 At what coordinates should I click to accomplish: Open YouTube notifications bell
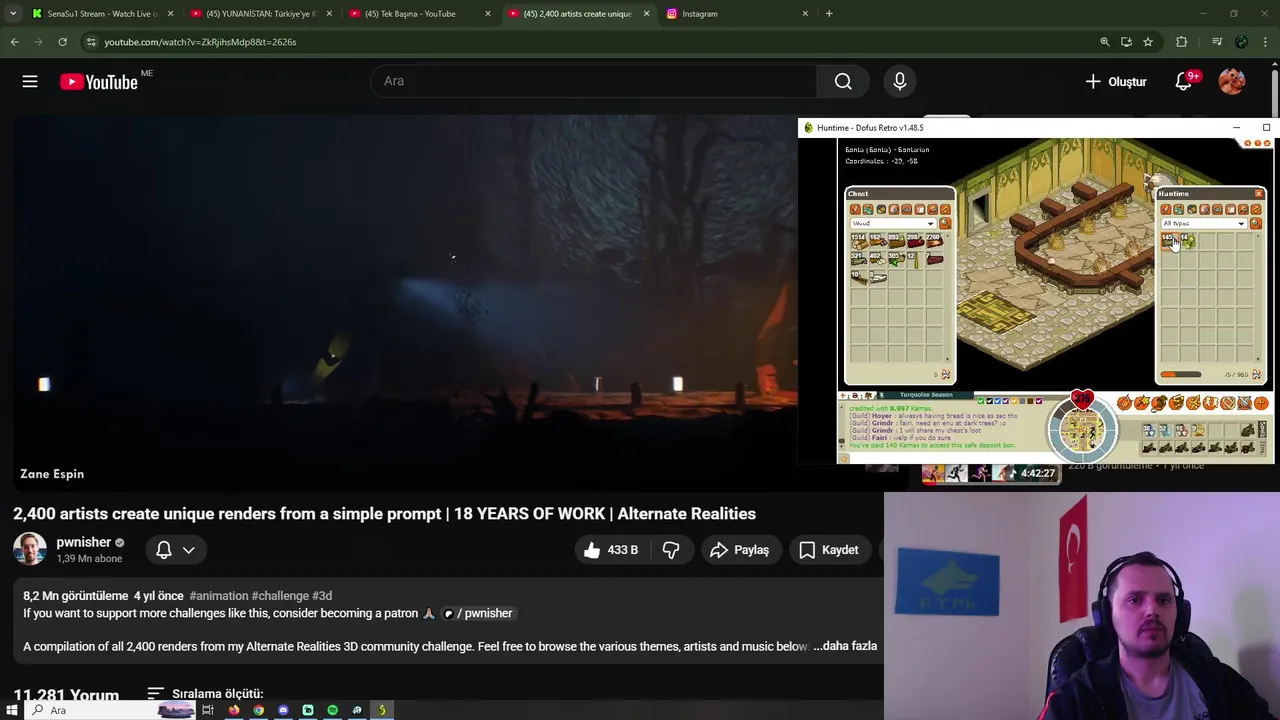(x=1184, y=82)
